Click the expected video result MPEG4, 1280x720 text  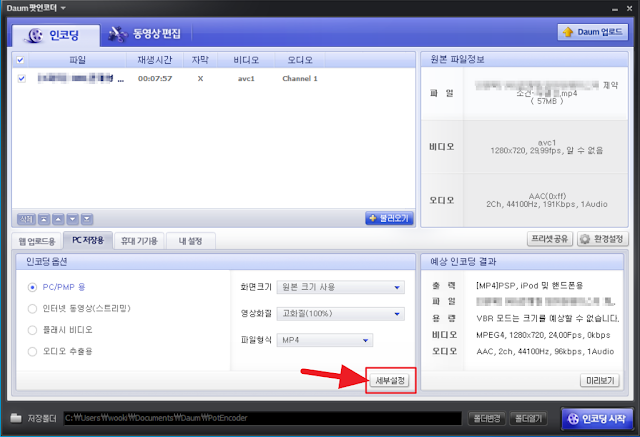[x=543, y=335]
